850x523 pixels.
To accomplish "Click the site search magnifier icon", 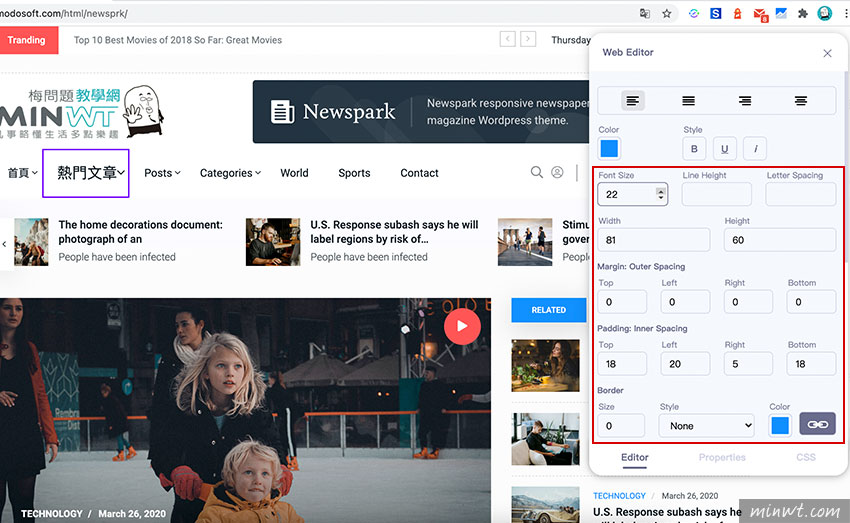I will click(x=537, y=172).
